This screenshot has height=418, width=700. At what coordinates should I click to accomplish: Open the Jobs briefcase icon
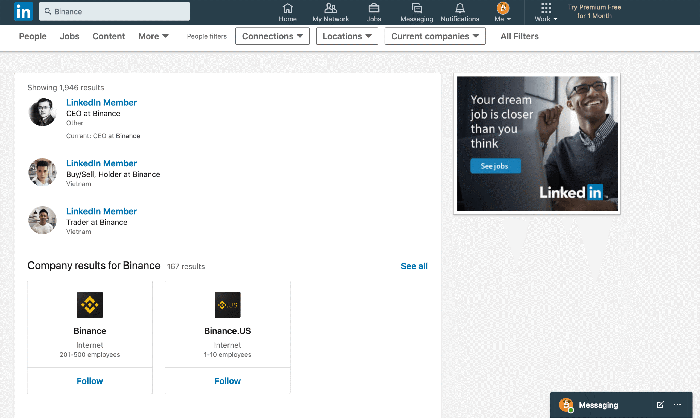click(374, 12)
